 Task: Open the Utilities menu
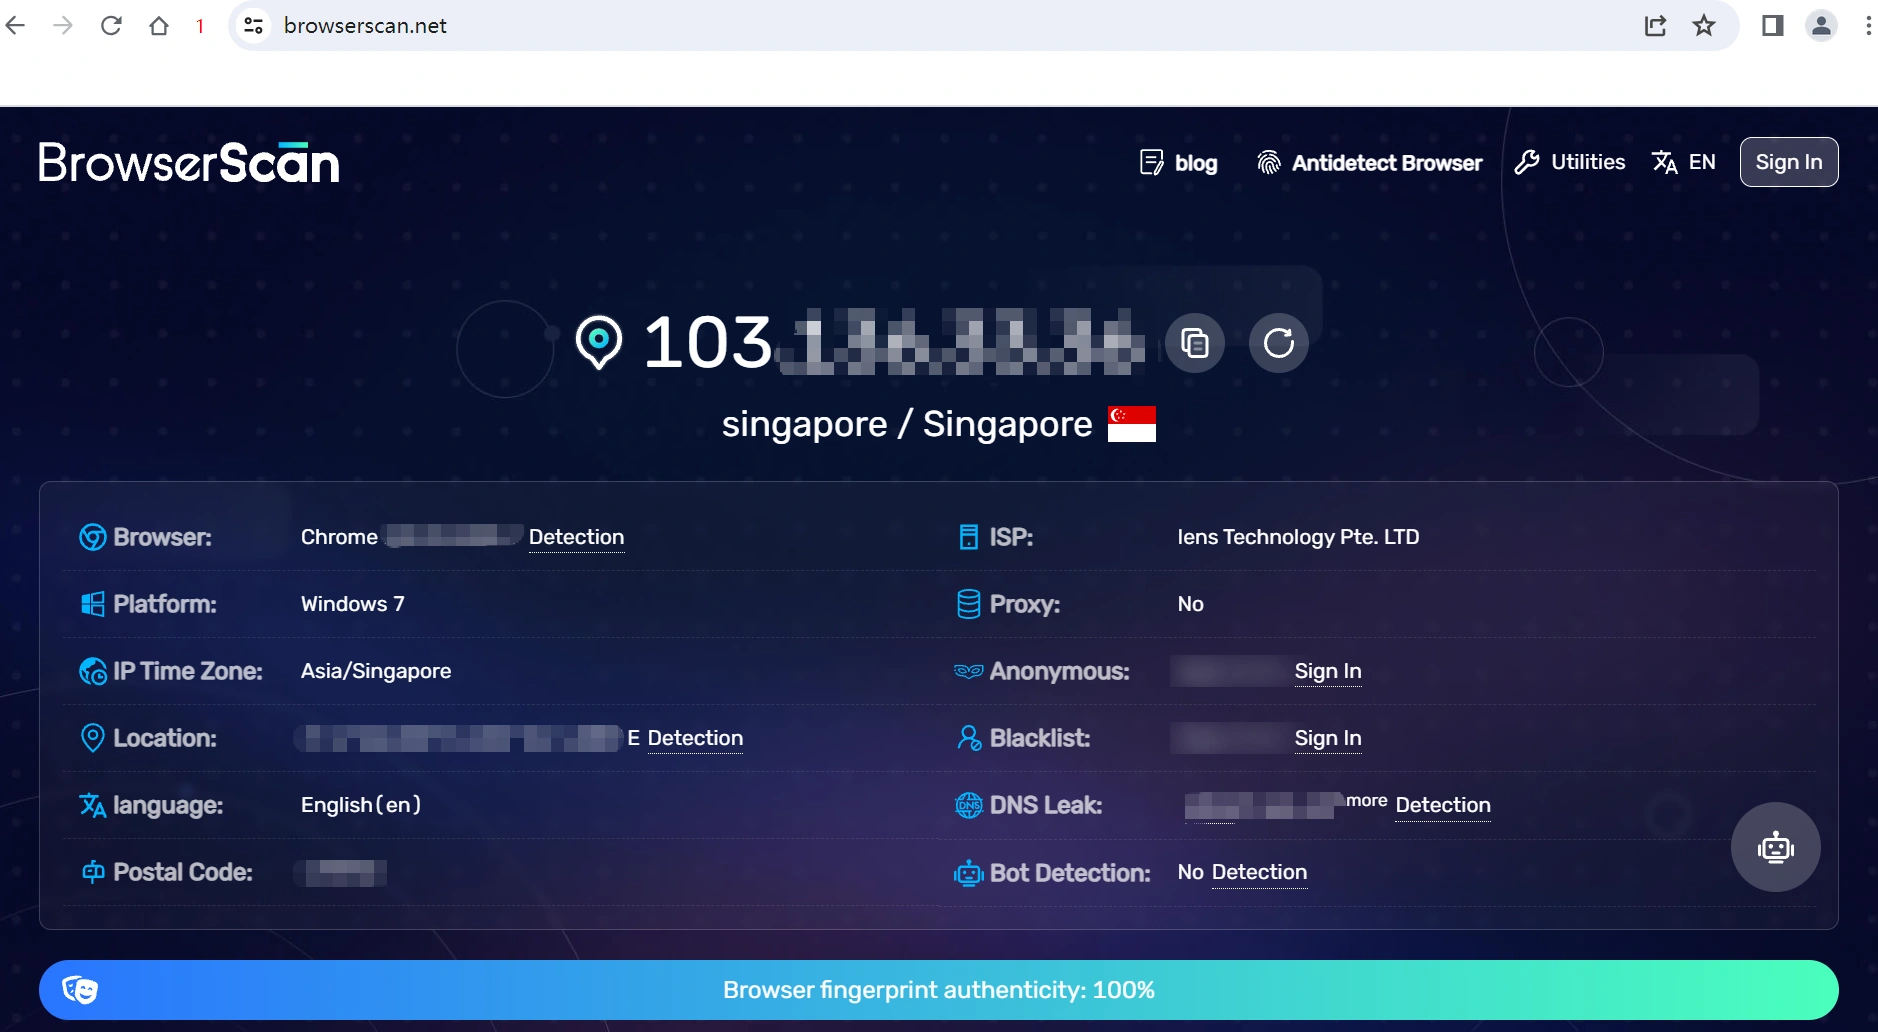(x=1569, y=162)
